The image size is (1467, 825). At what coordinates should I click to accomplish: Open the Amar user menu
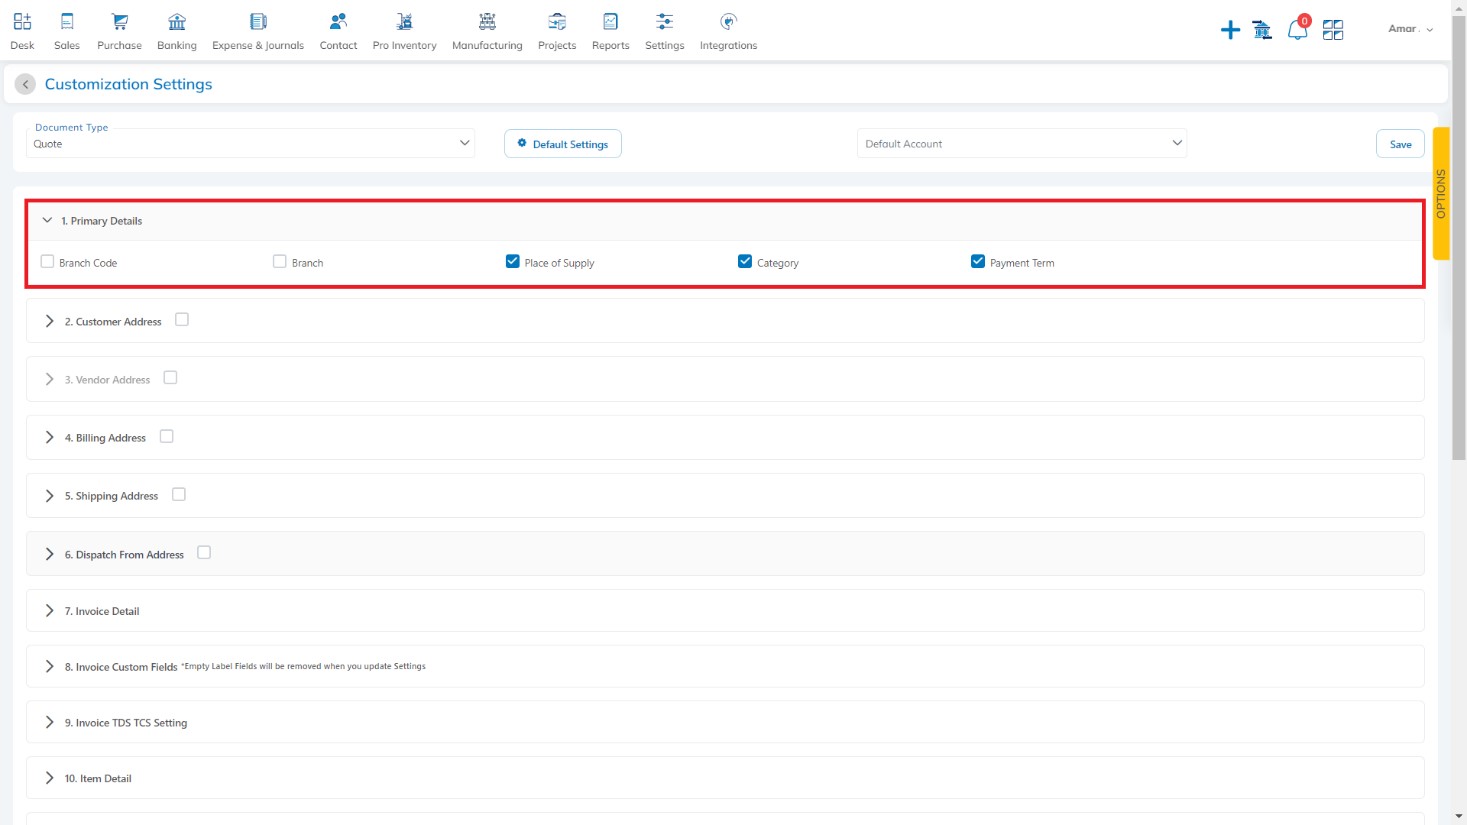point(1410,29)
